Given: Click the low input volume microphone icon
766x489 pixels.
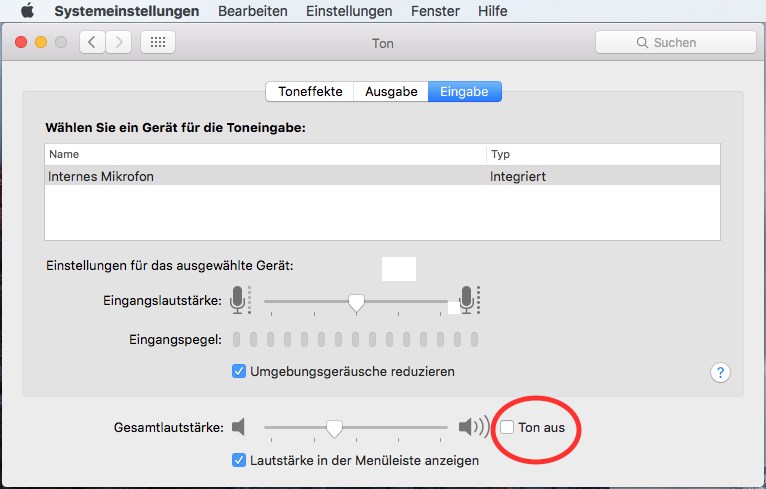Looking at the screenshot, I should point(238,300).
